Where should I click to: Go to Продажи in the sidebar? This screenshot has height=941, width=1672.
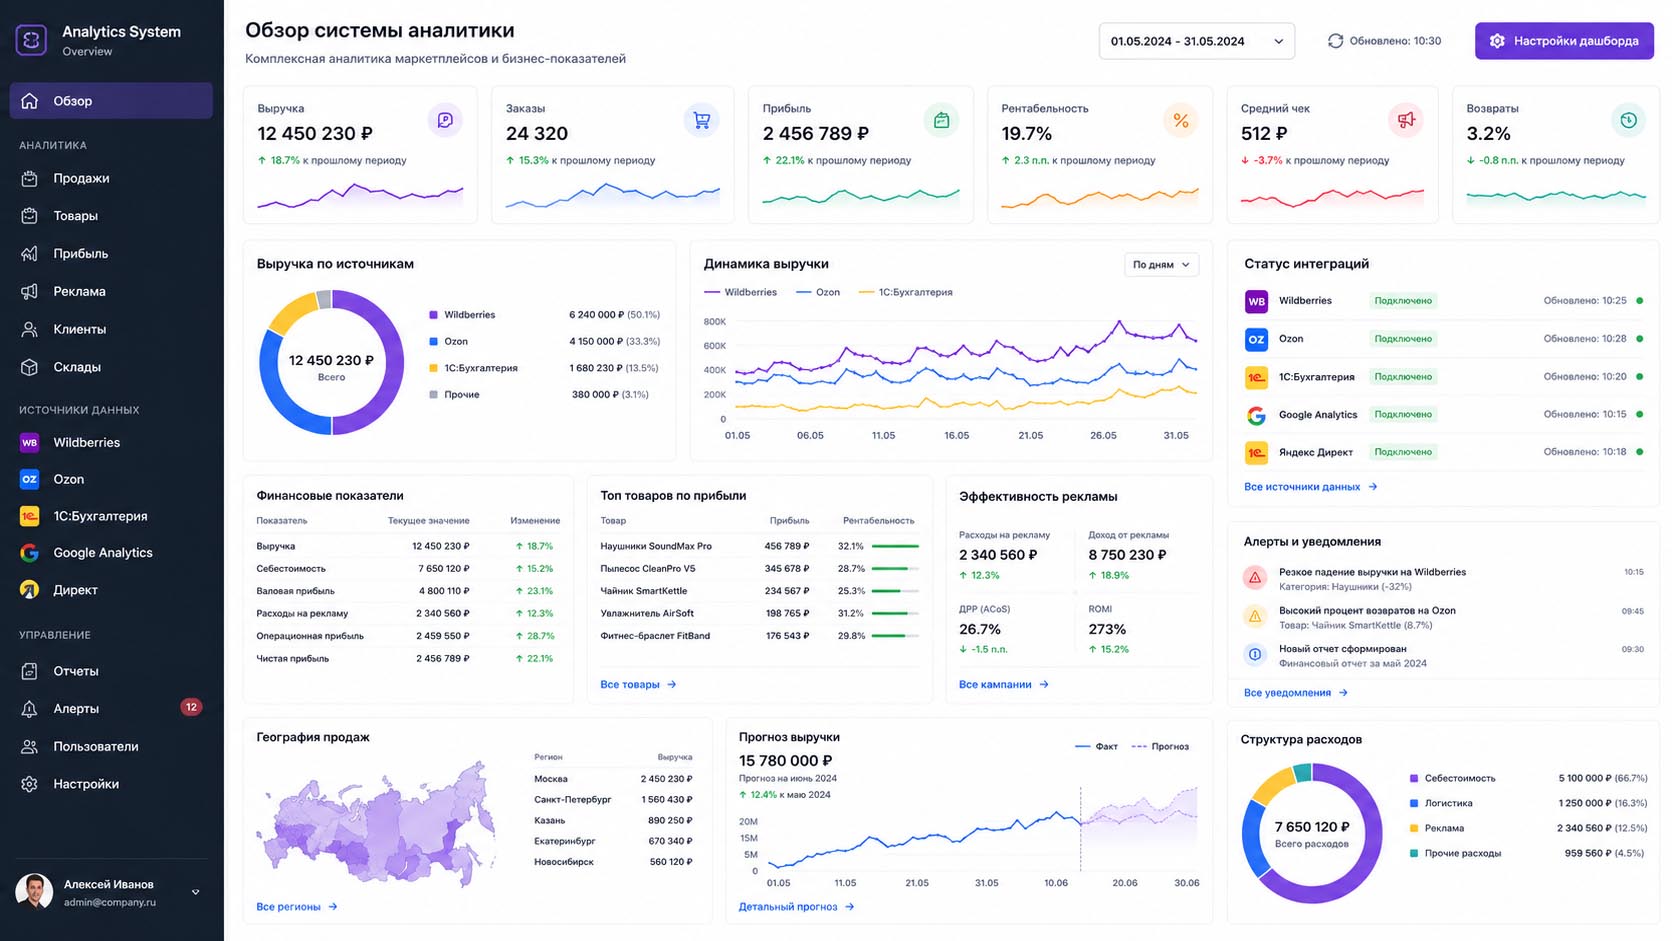[111, 178]
